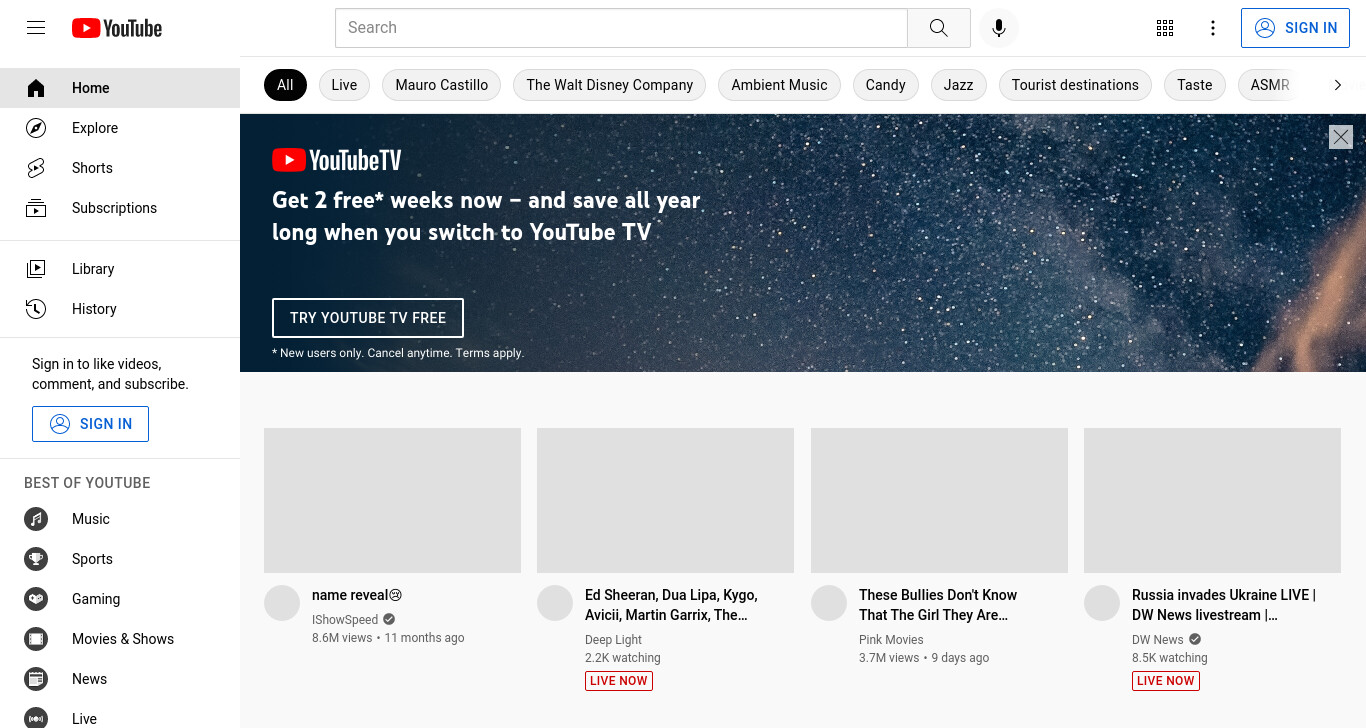1366x728 pixels.
Task: Click TRY YOUTUBE TV FREE button
Action: (x=368, y=318)
